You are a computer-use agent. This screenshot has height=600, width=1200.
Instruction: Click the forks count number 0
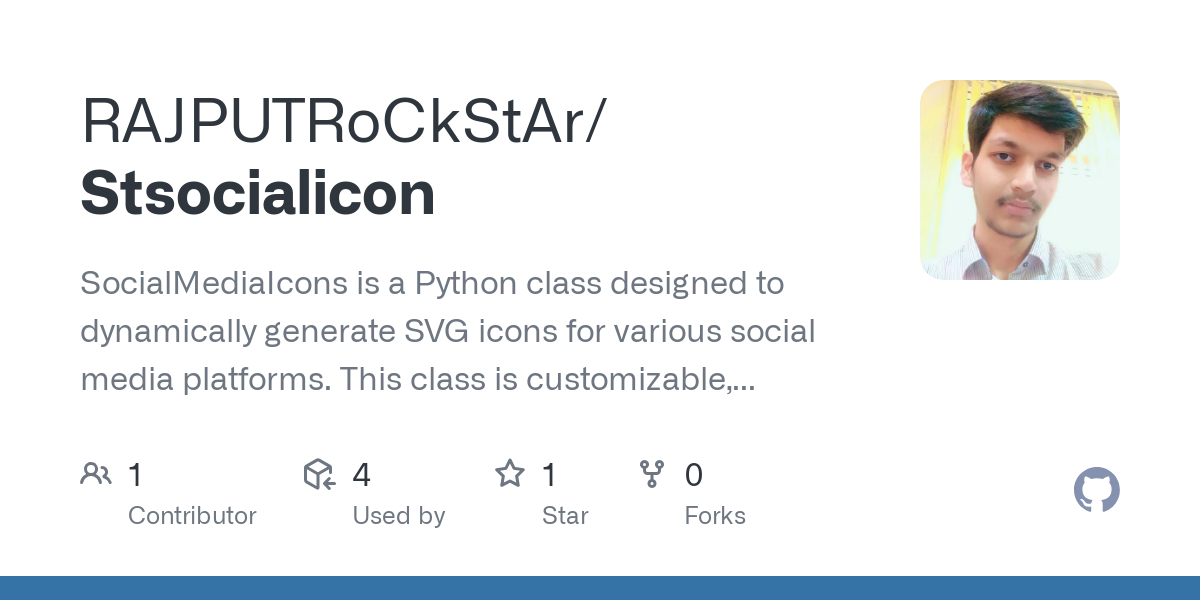[x=693, y=475]
